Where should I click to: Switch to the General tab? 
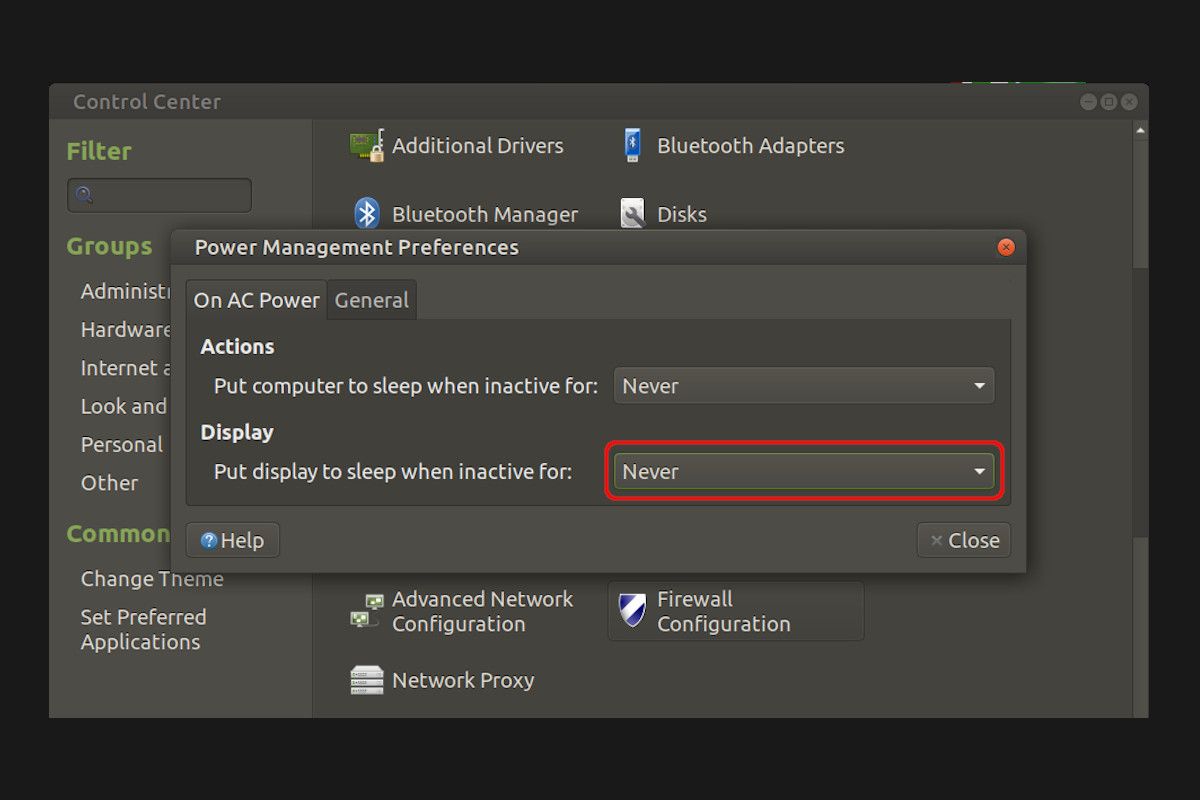(371, 300)
